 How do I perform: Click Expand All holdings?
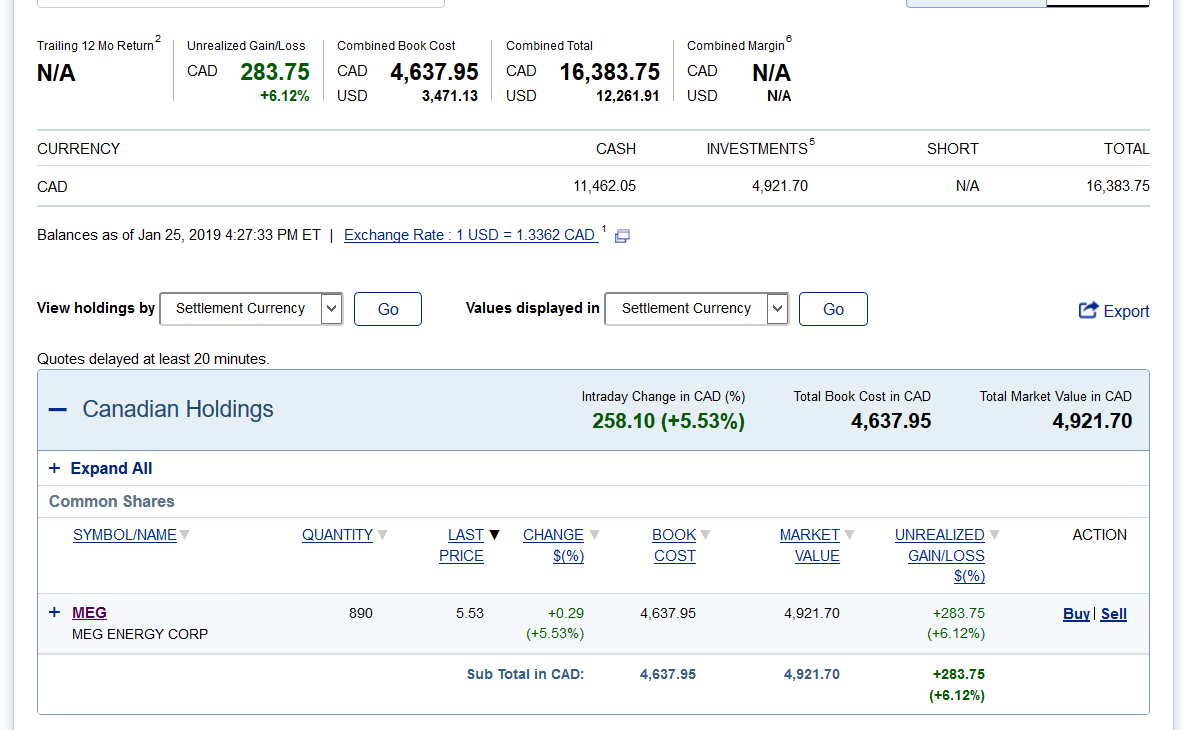point(101,468)
